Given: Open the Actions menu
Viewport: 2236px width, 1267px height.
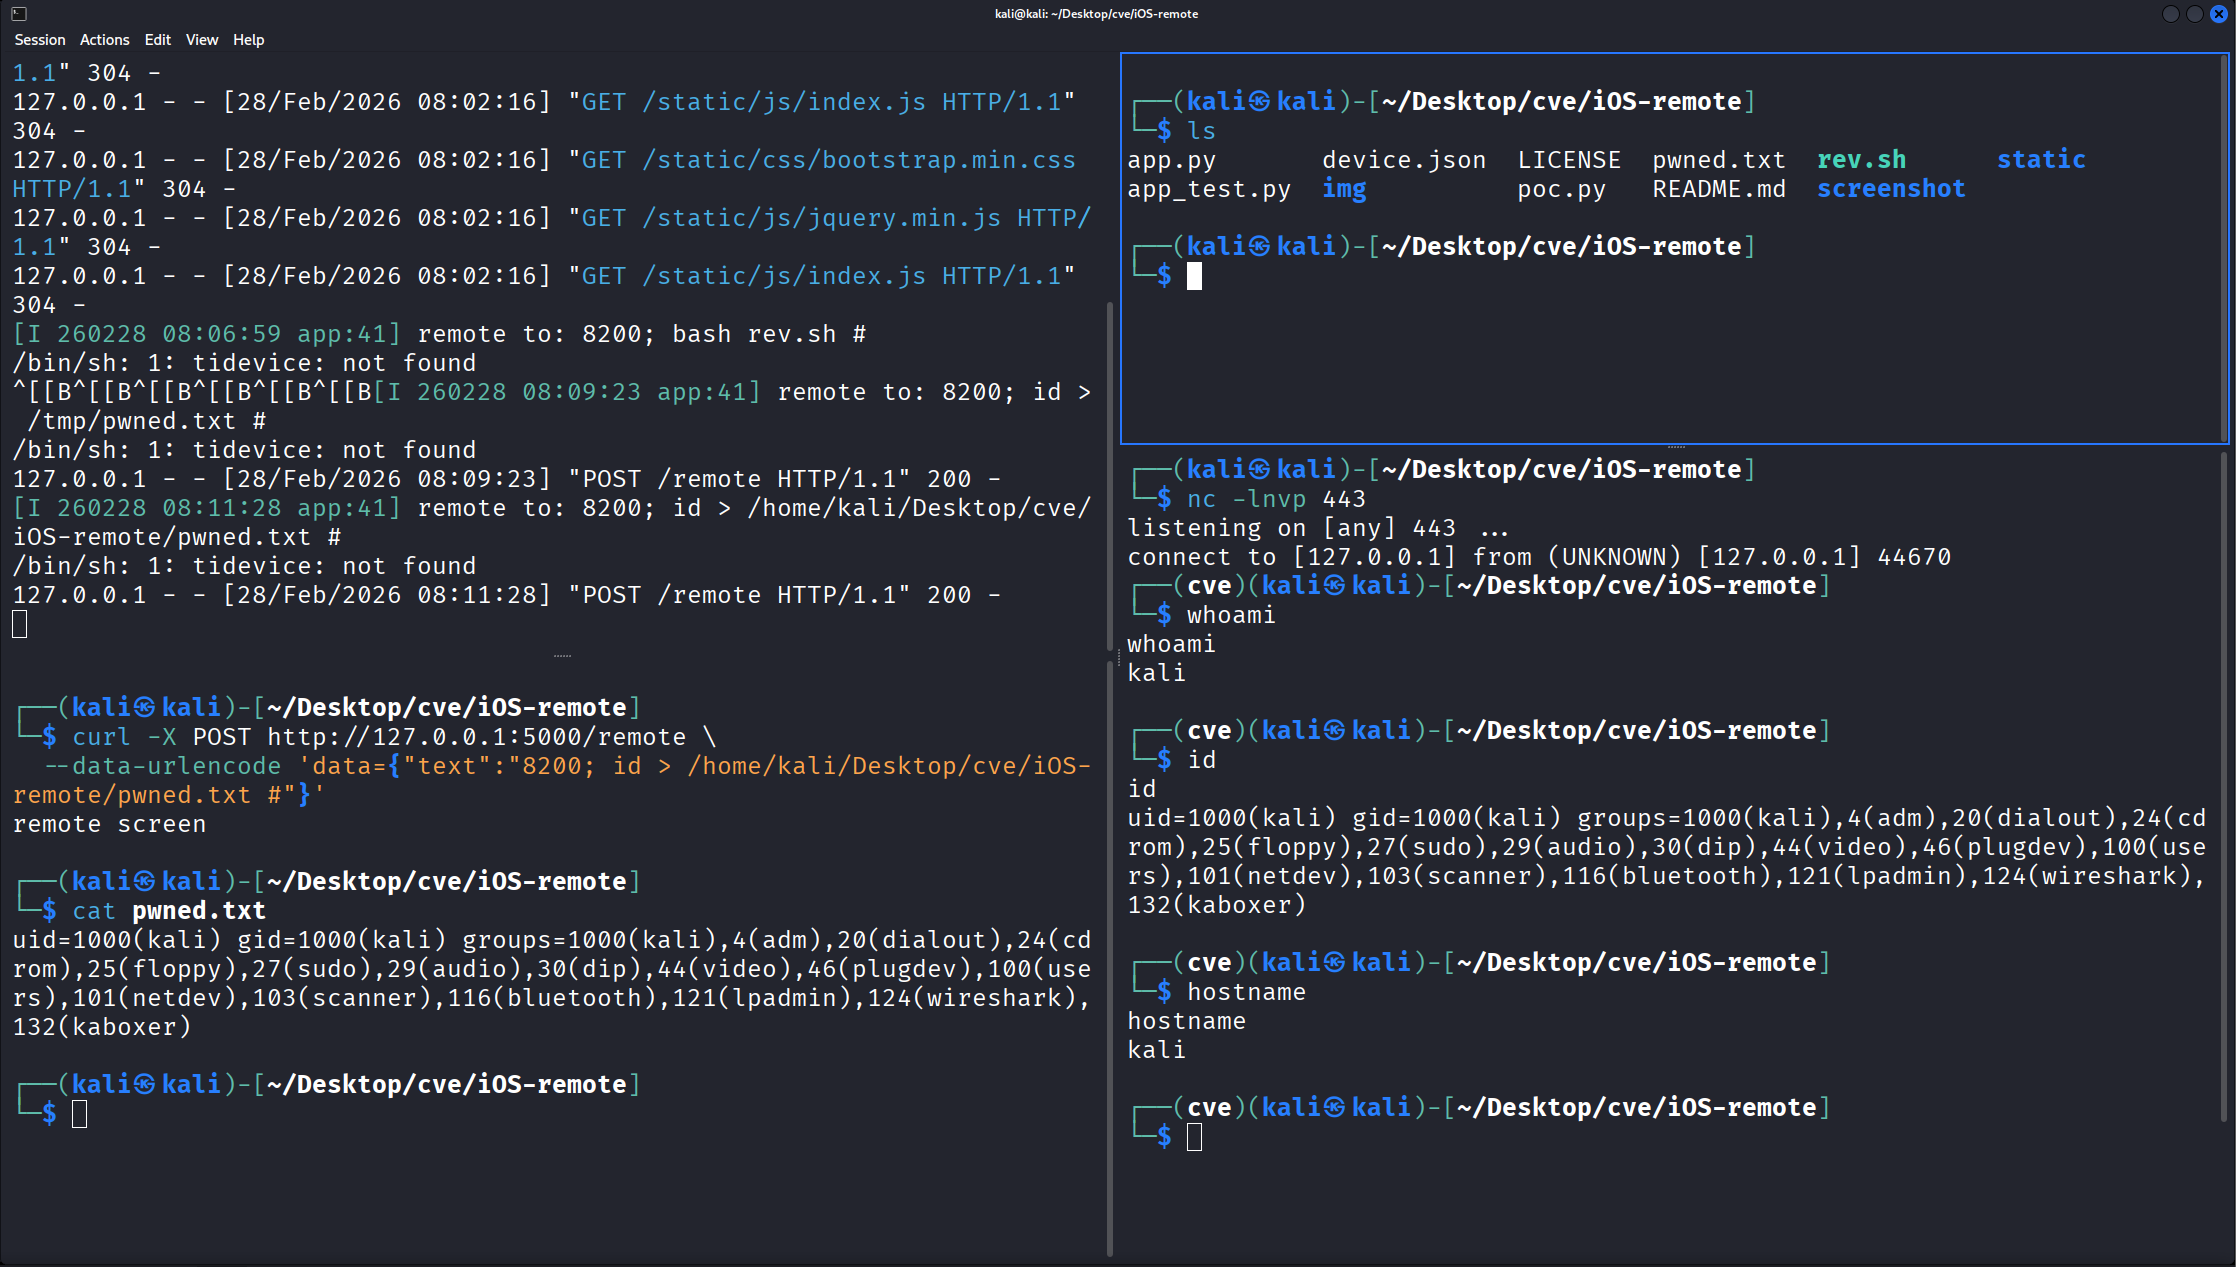Looking at the screenshot, I should [x=104, y=40].
